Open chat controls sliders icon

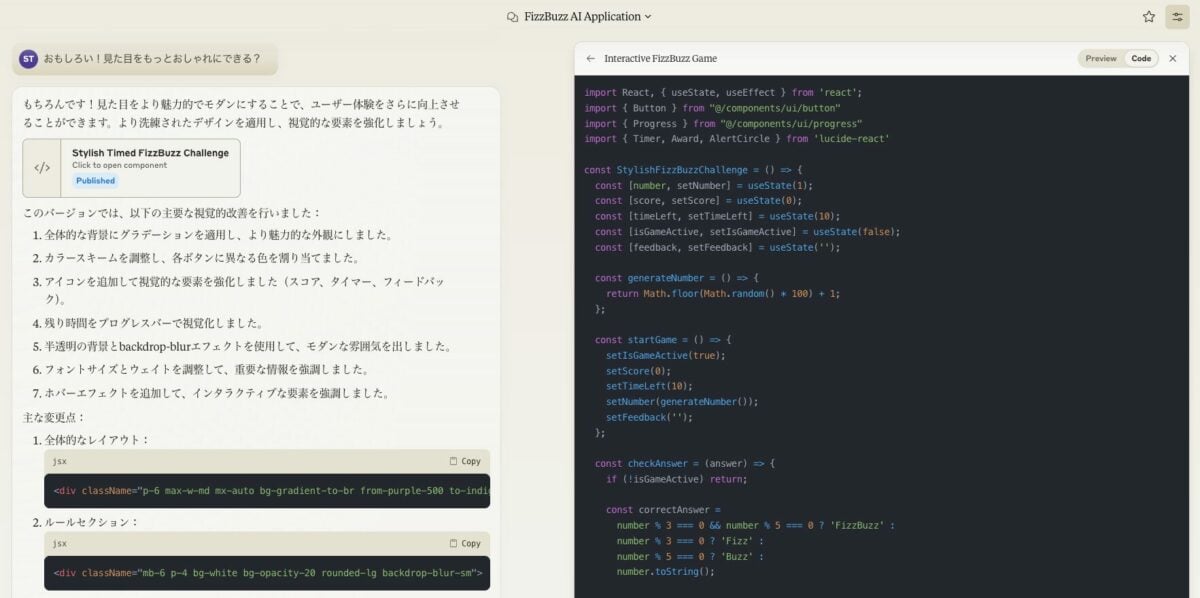pyautogui.click(x=1176, y=16)
